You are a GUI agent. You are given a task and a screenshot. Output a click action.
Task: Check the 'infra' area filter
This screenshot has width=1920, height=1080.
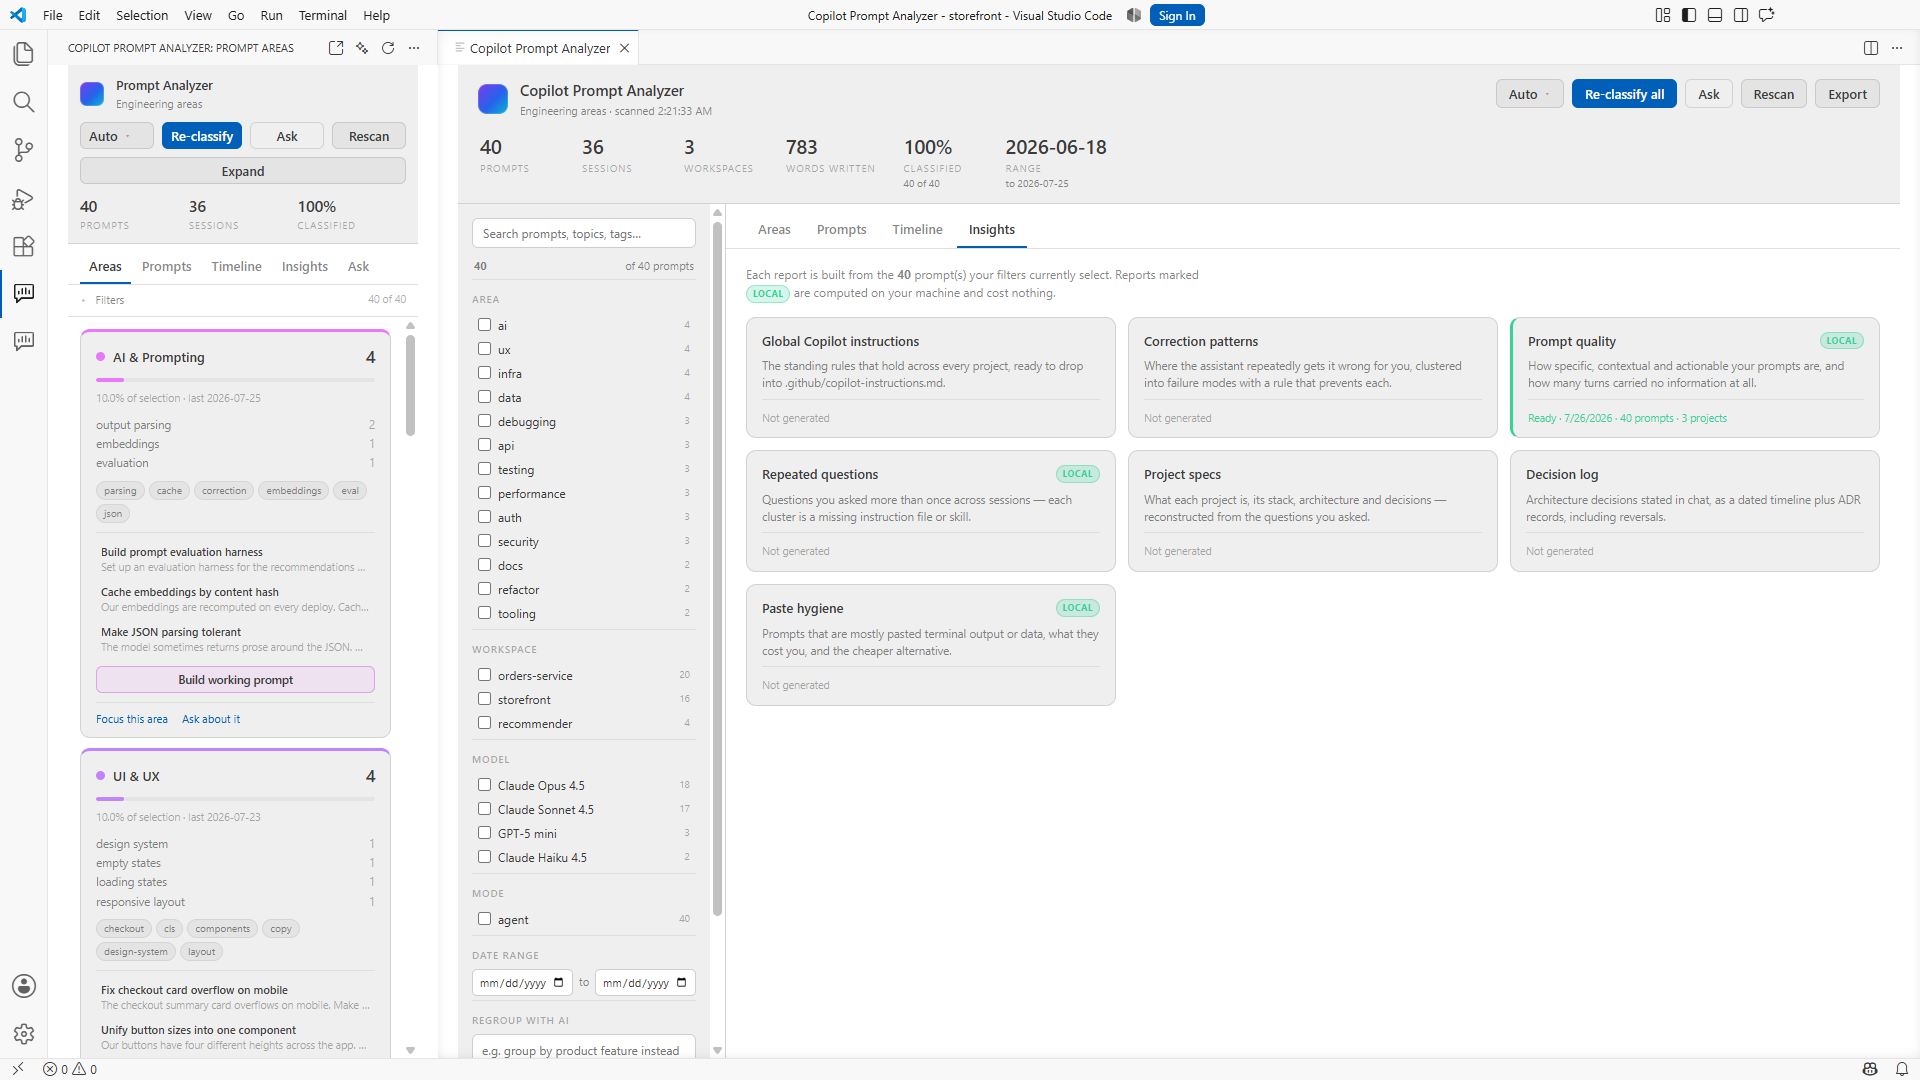(484, 373)
